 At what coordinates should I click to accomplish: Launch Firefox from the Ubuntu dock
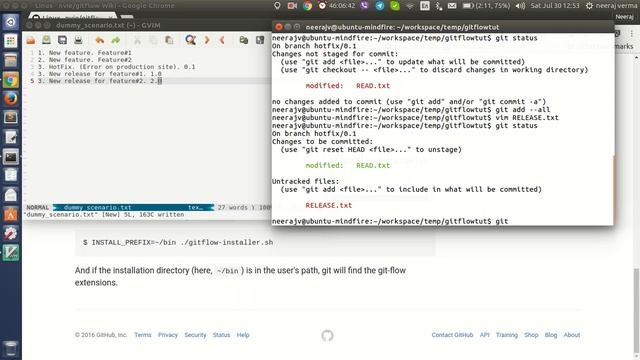(x=11, y=99)
